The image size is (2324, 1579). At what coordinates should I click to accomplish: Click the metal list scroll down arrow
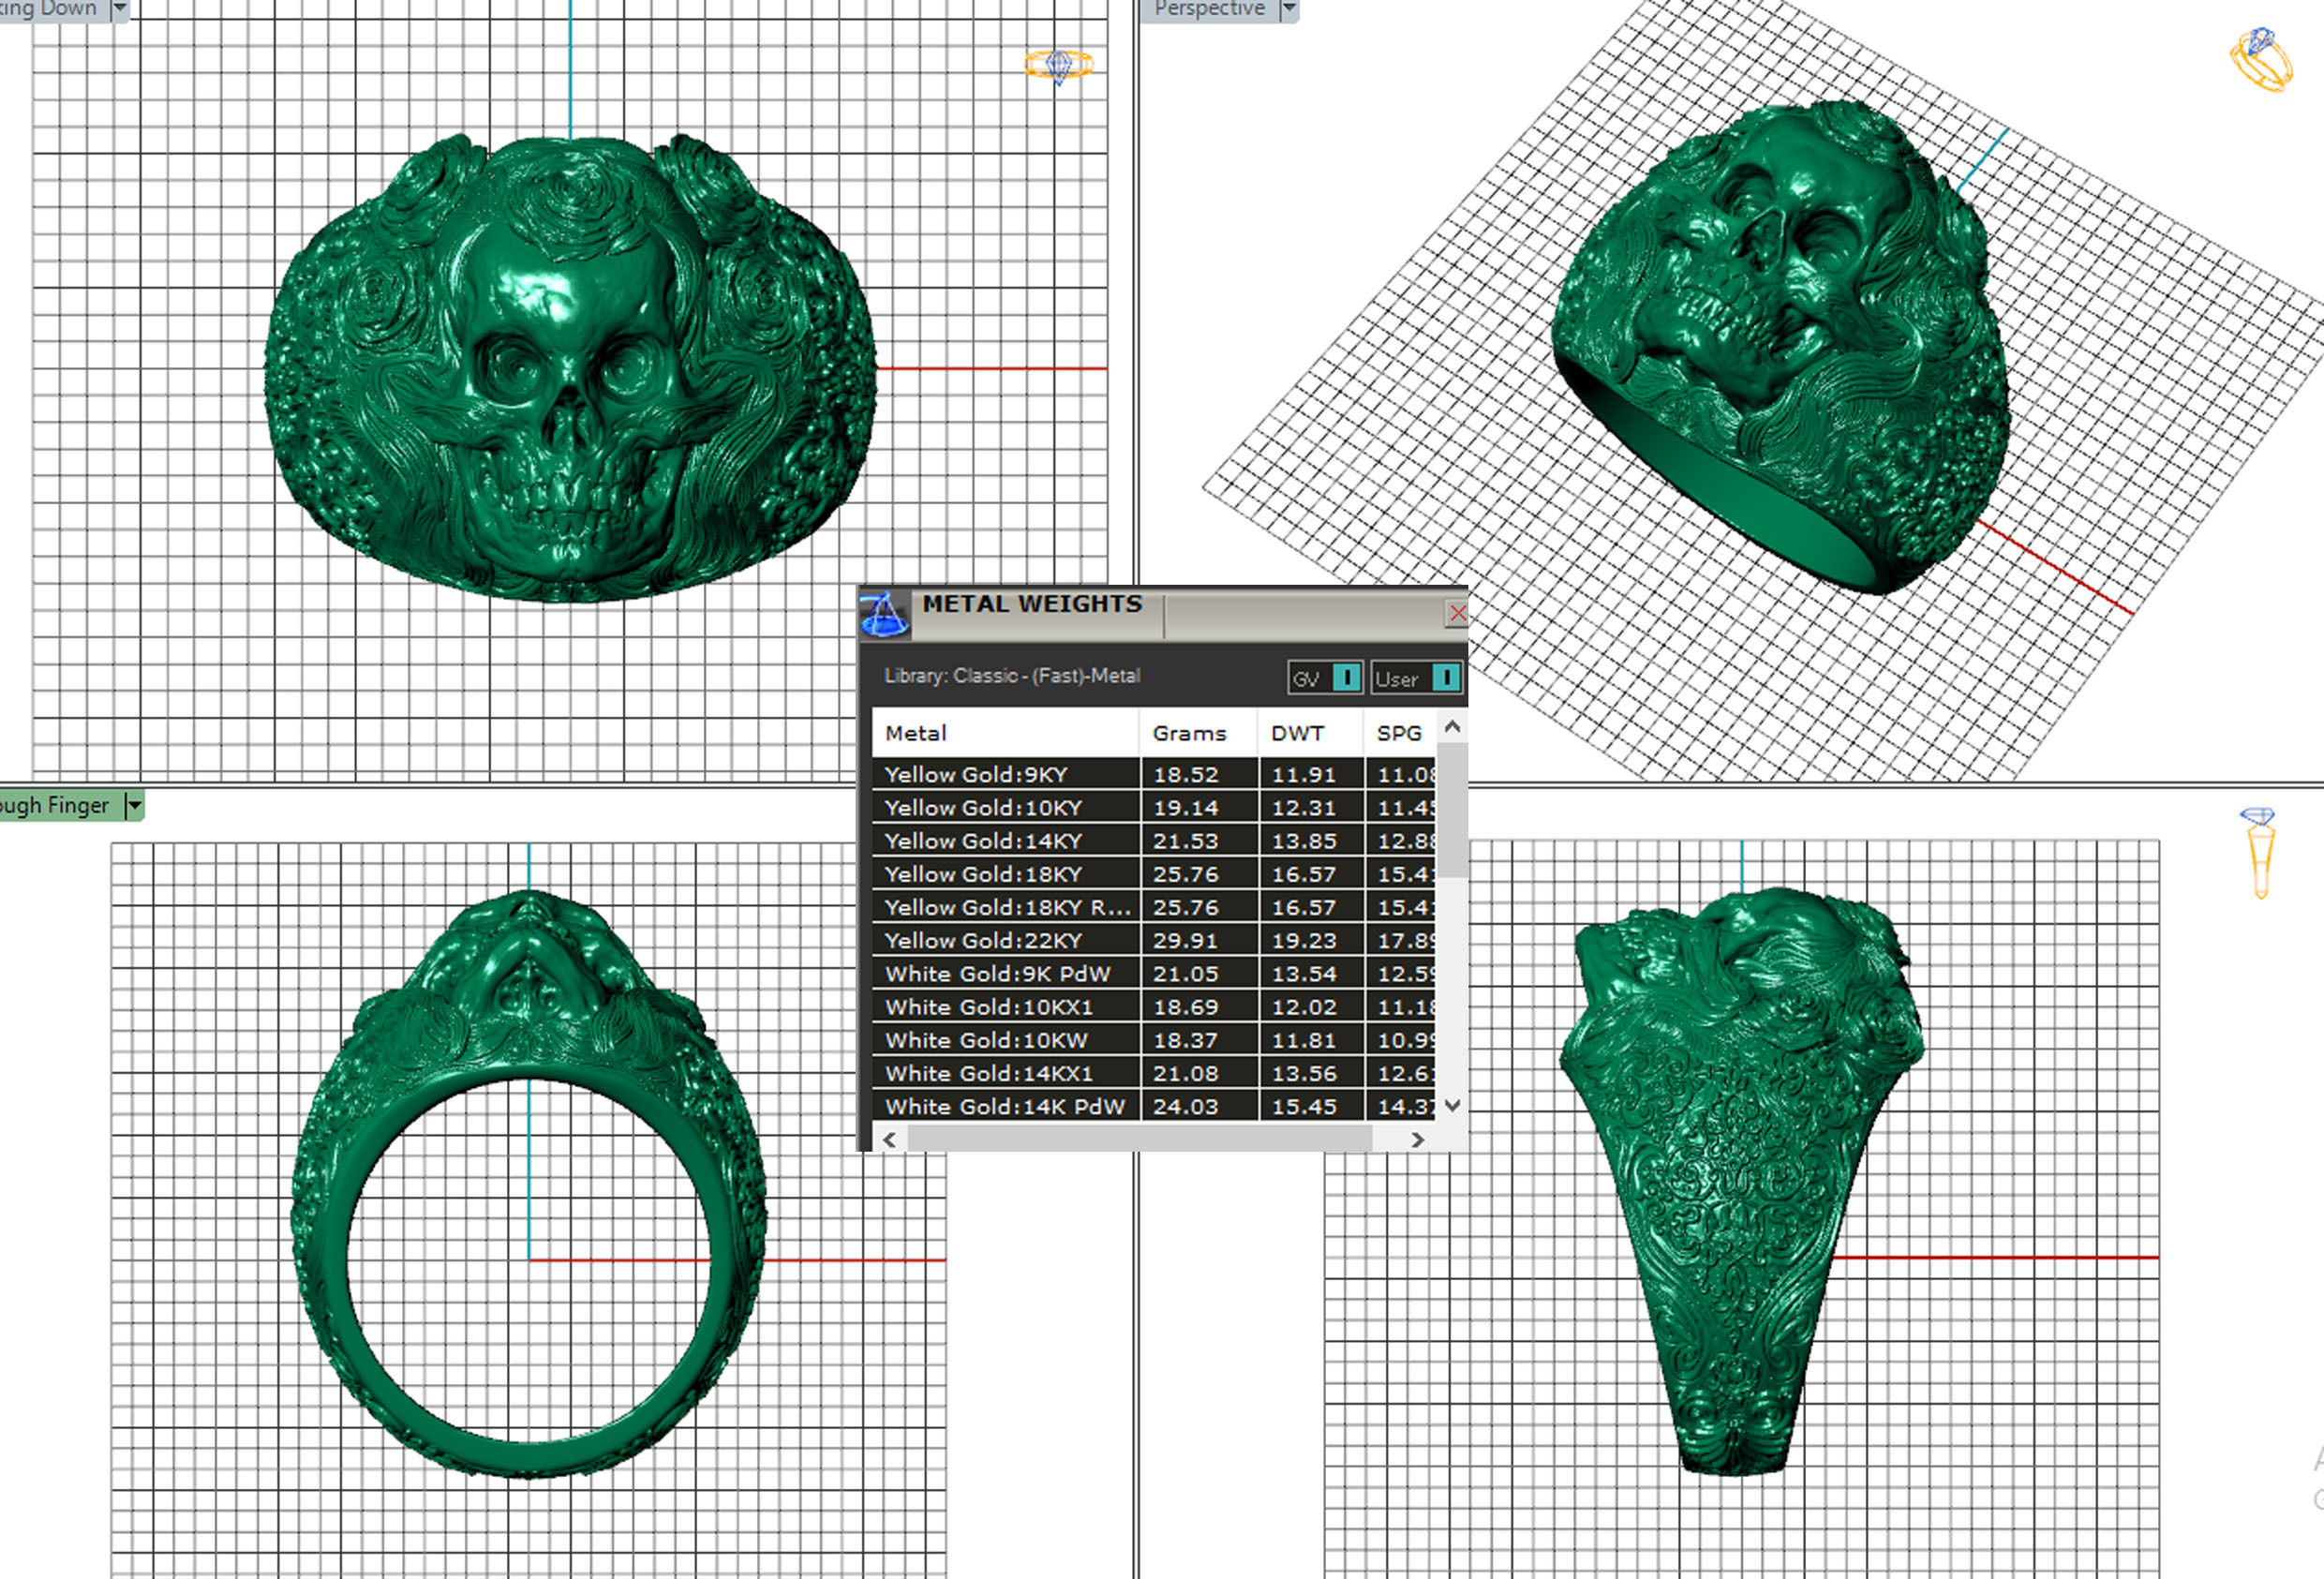coord(1453,1105)
